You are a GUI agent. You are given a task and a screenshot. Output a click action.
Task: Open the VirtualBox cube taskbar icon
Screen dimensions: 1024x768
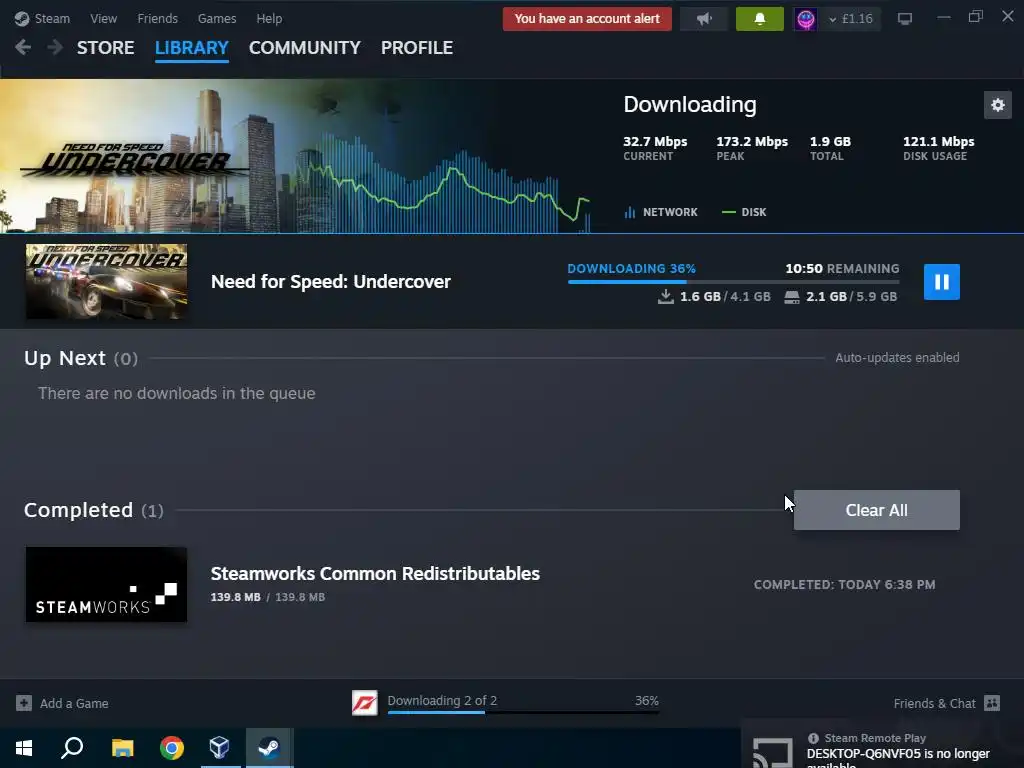(x=219, y=748)
